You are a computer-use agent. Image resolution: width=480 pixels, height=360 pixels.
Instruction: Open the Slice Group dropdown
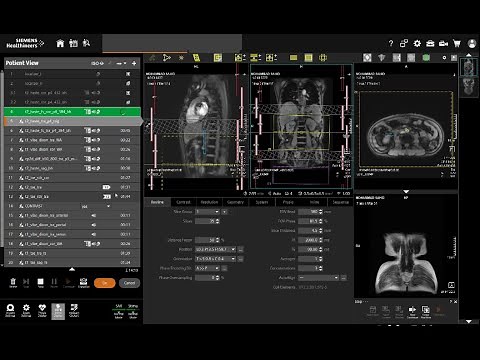207,212
